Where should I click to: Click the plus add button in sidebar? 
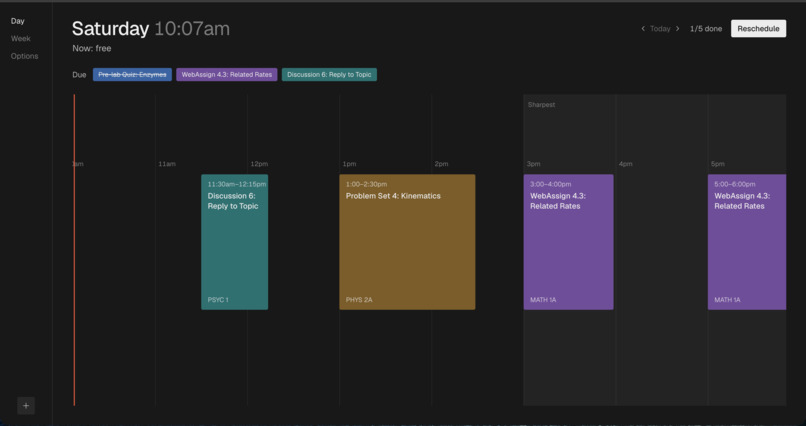coord(26,405)
